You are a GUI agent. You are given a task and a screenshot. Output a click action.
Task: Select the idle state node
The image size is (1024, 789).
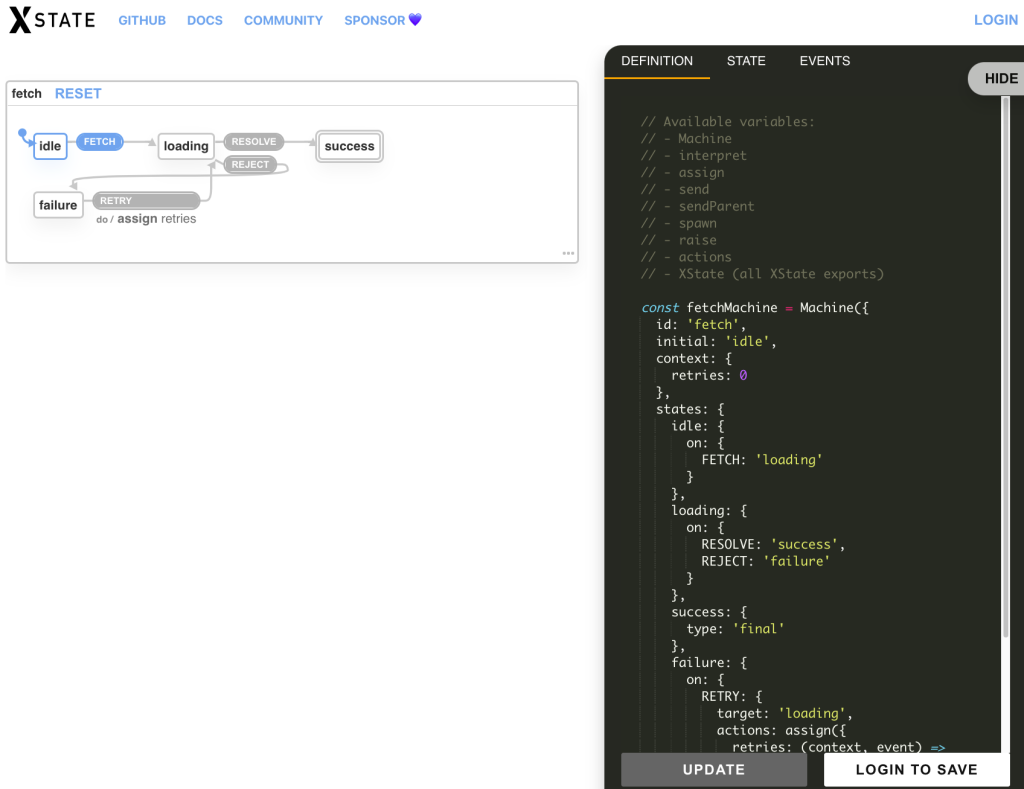50,146
